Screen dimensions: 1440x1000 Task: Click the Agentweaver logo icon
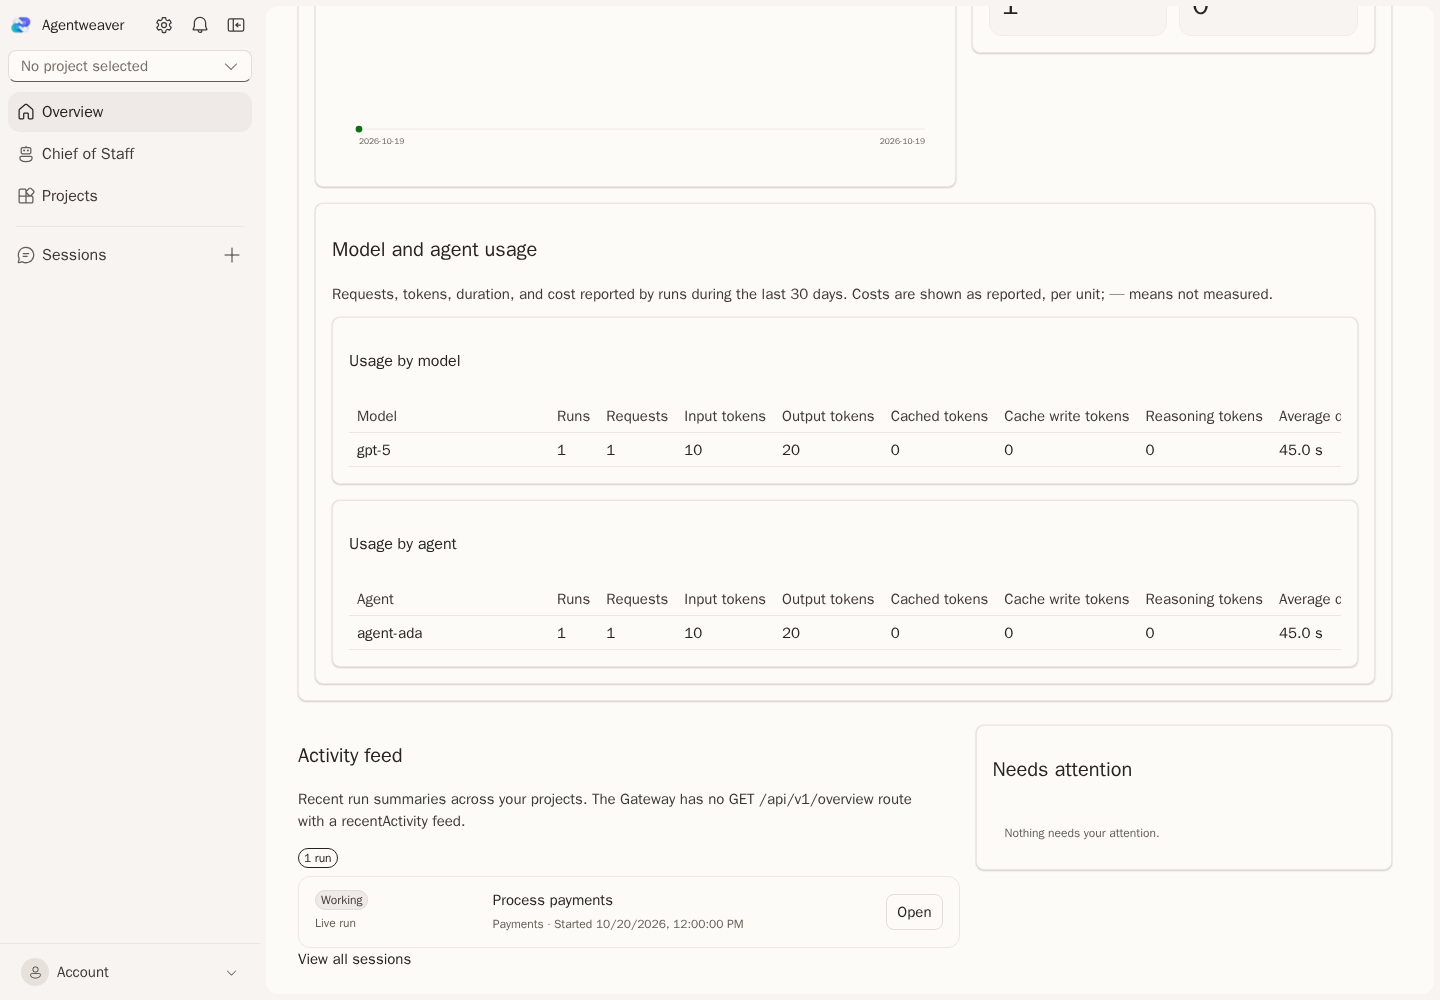21,25
